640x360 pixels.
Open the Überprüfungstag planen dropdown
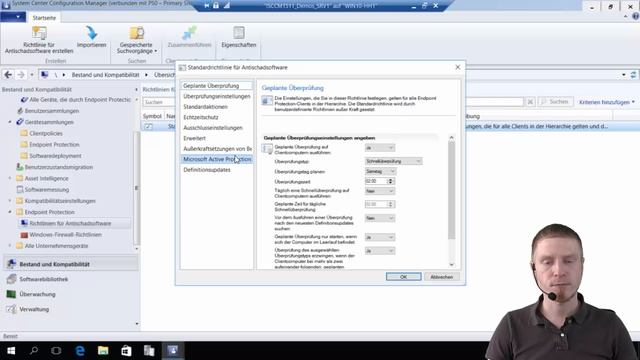pyautogui.click(x=380, y=171)
